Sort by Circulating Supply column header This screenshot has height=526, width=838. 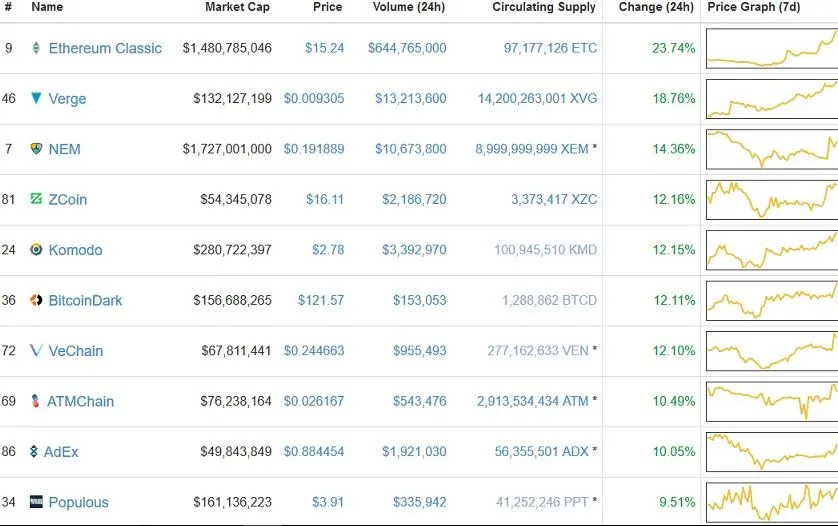click(x=544, y=7)
